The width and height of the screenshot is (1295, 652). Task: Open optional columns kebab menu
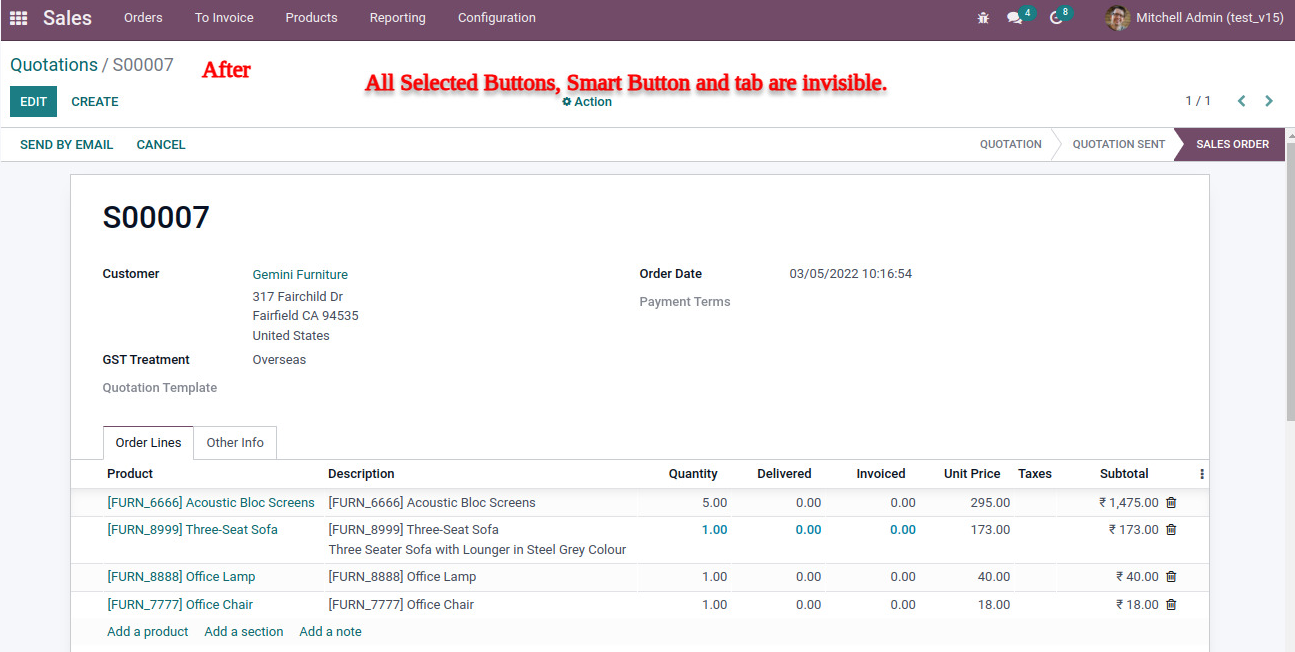[x=1202, y=474]
